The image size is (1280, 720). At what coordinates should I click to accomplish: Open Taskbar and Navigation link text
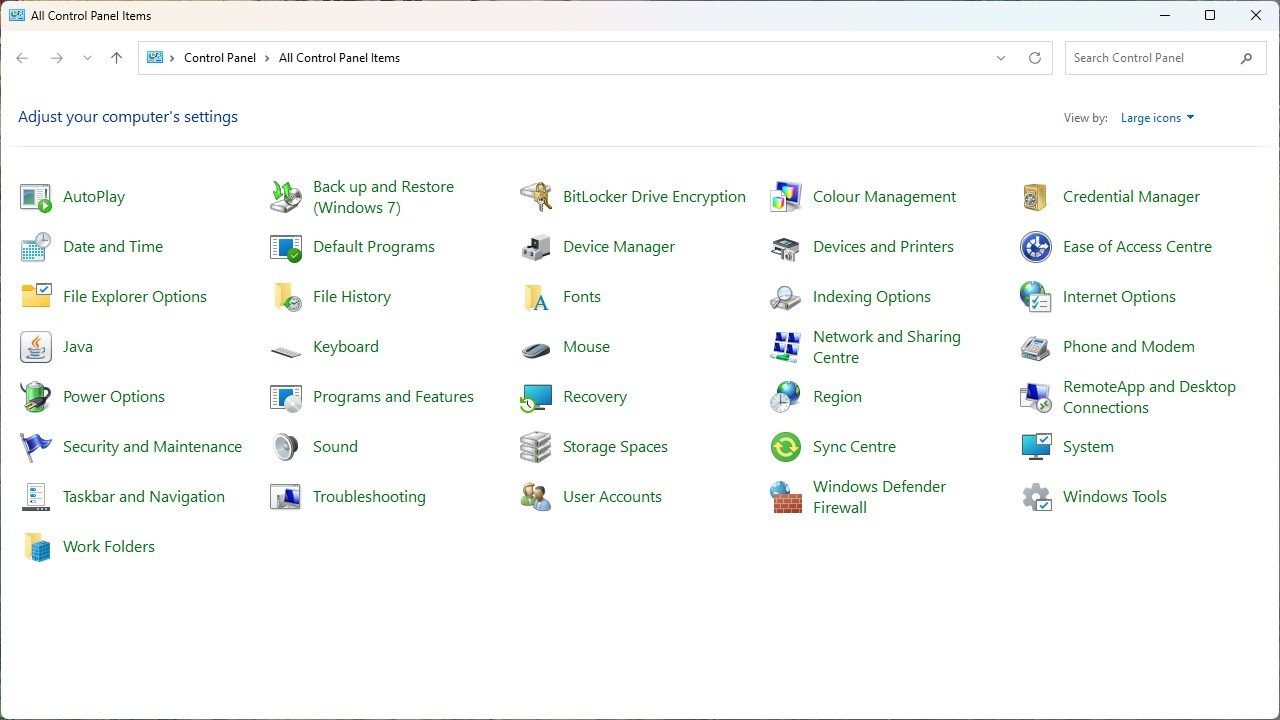coord(144,497)
